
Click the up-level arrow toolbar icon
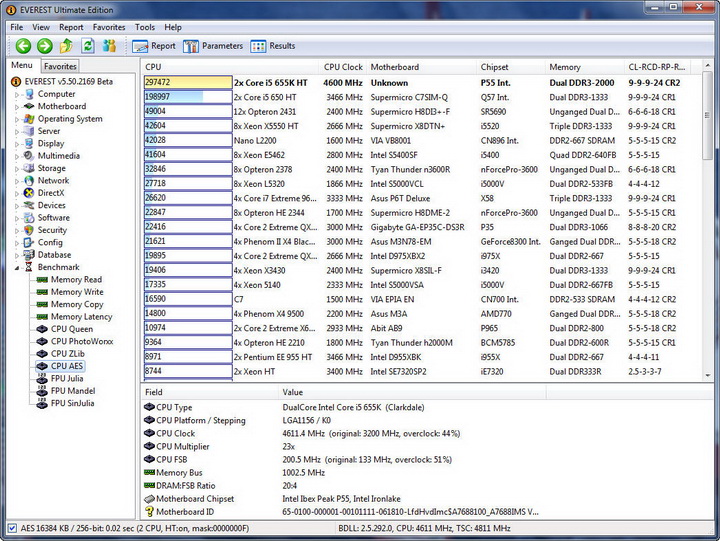(x=66, y=46)
